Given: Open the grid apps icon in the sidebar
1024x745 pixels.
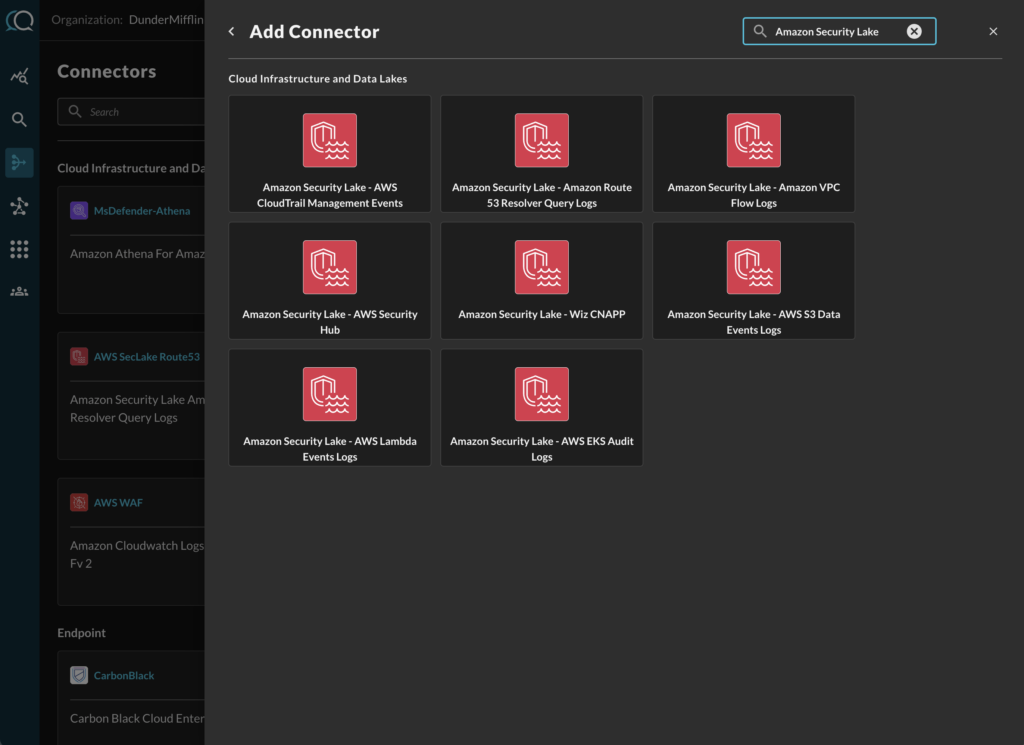Looking at the screenshot, I should click(x=19, y=249).
